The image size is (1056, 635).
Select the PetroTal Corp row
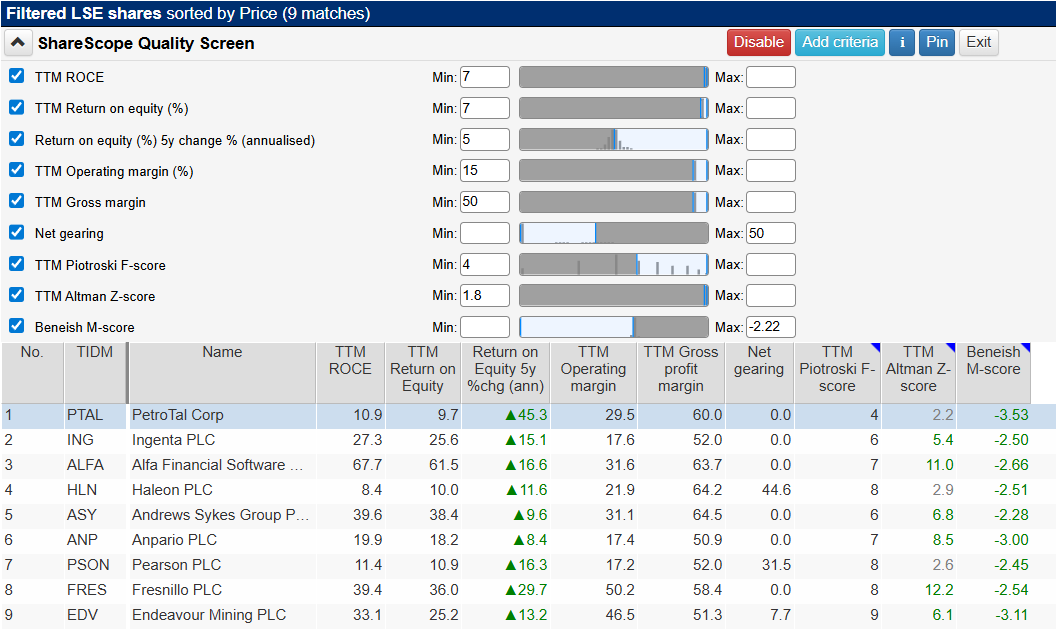point(528,415)
